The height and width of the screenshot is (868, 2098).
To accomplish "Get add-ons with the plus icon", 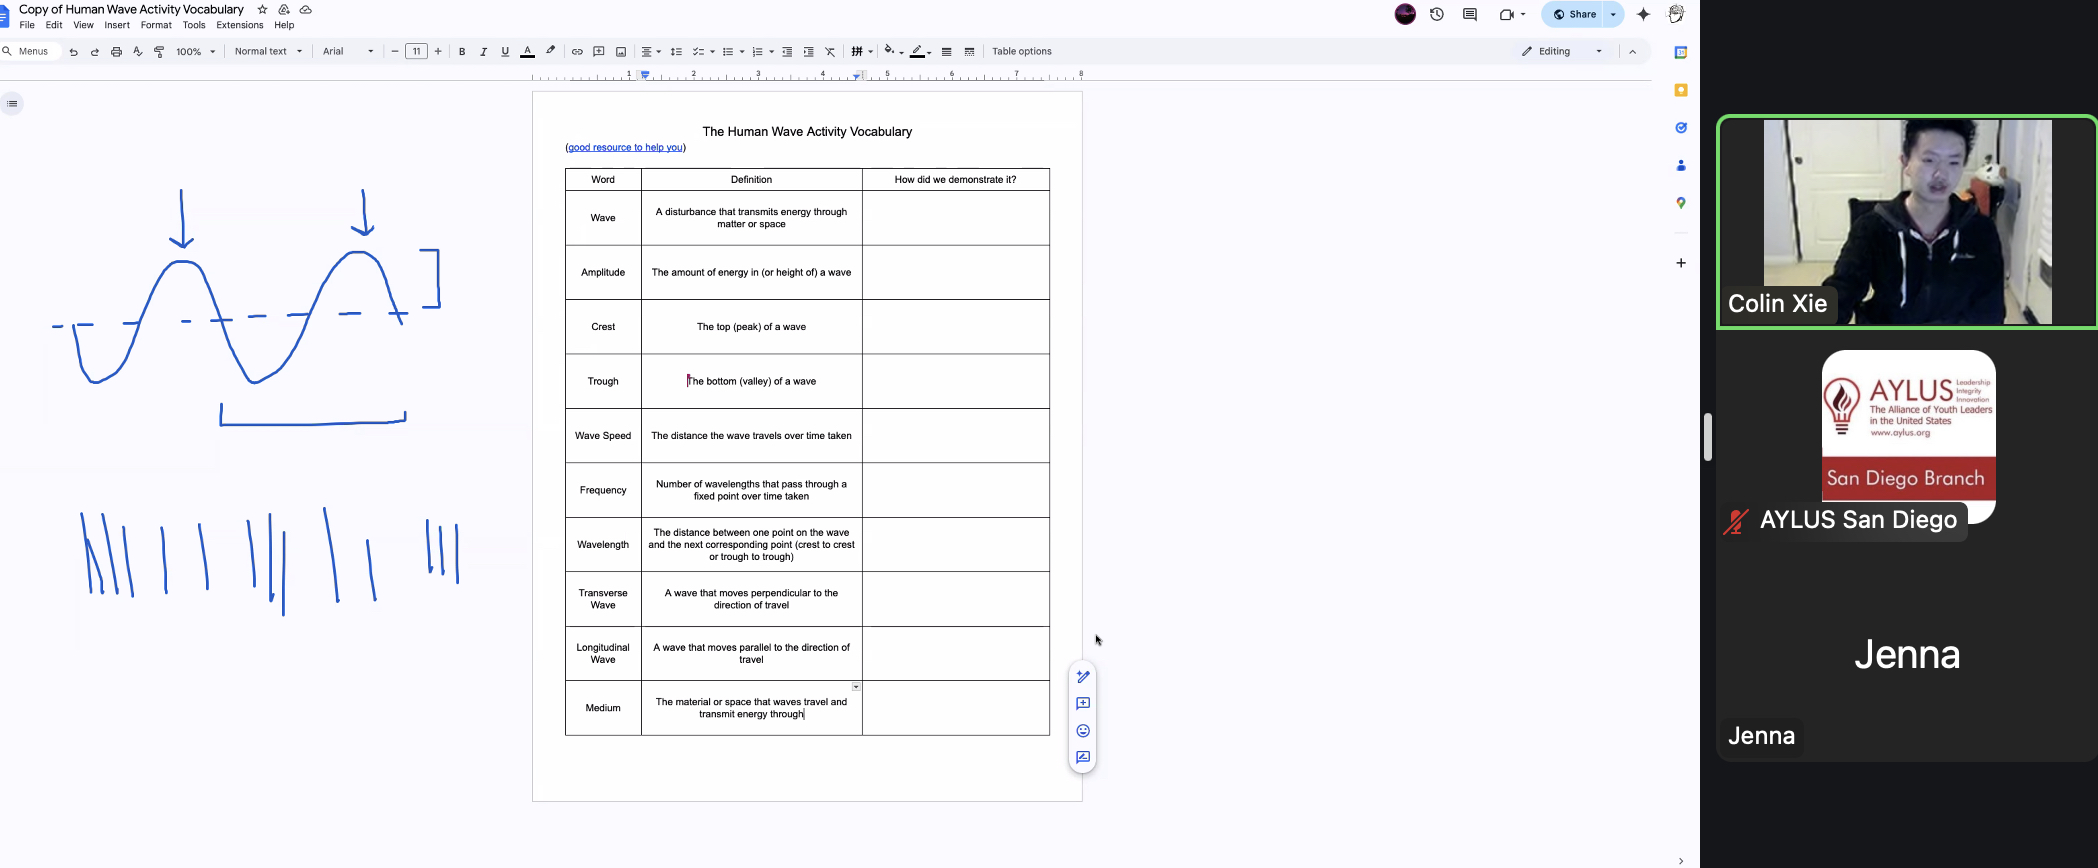I will click(1681, 263).
